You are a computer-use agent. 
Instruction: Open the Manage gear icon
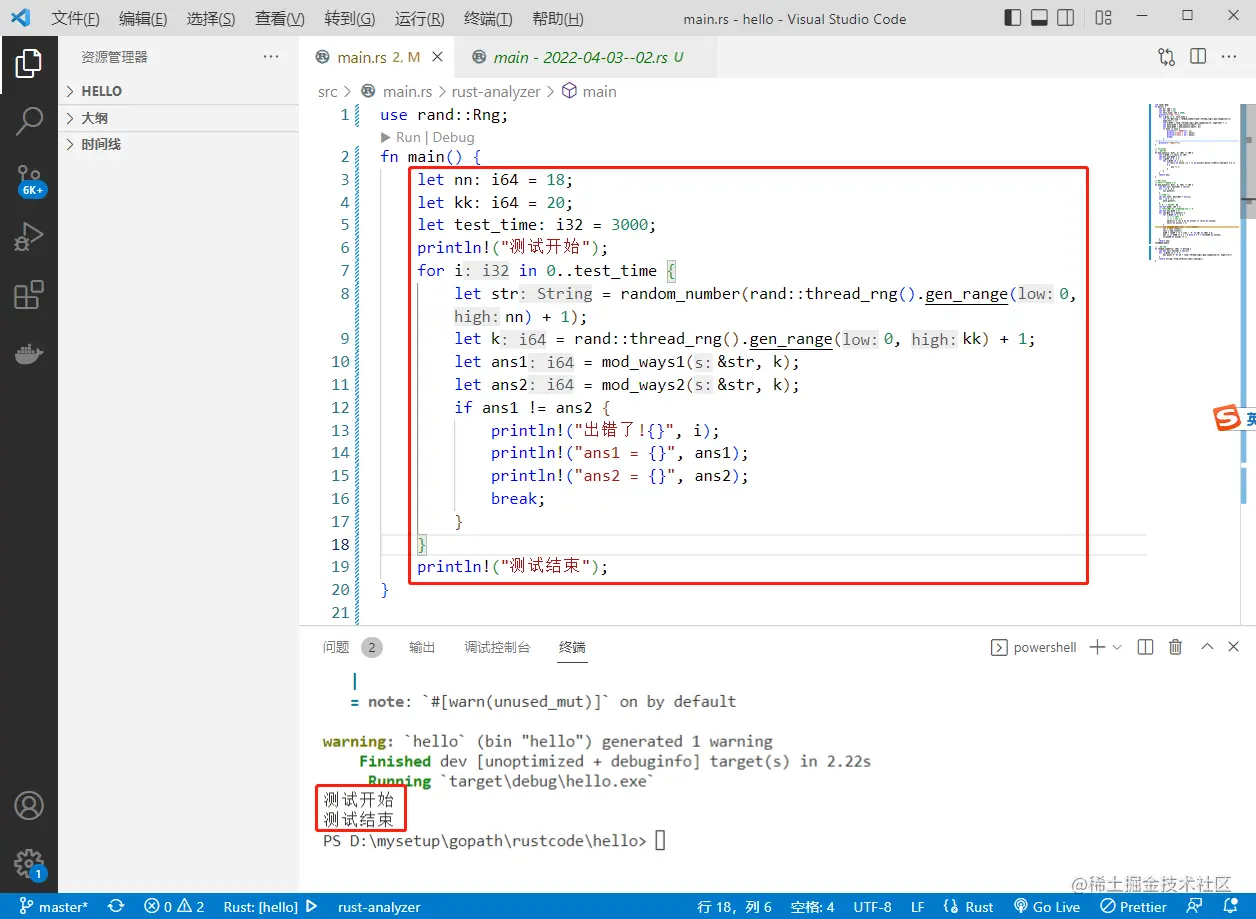click(x=29, y=863)
